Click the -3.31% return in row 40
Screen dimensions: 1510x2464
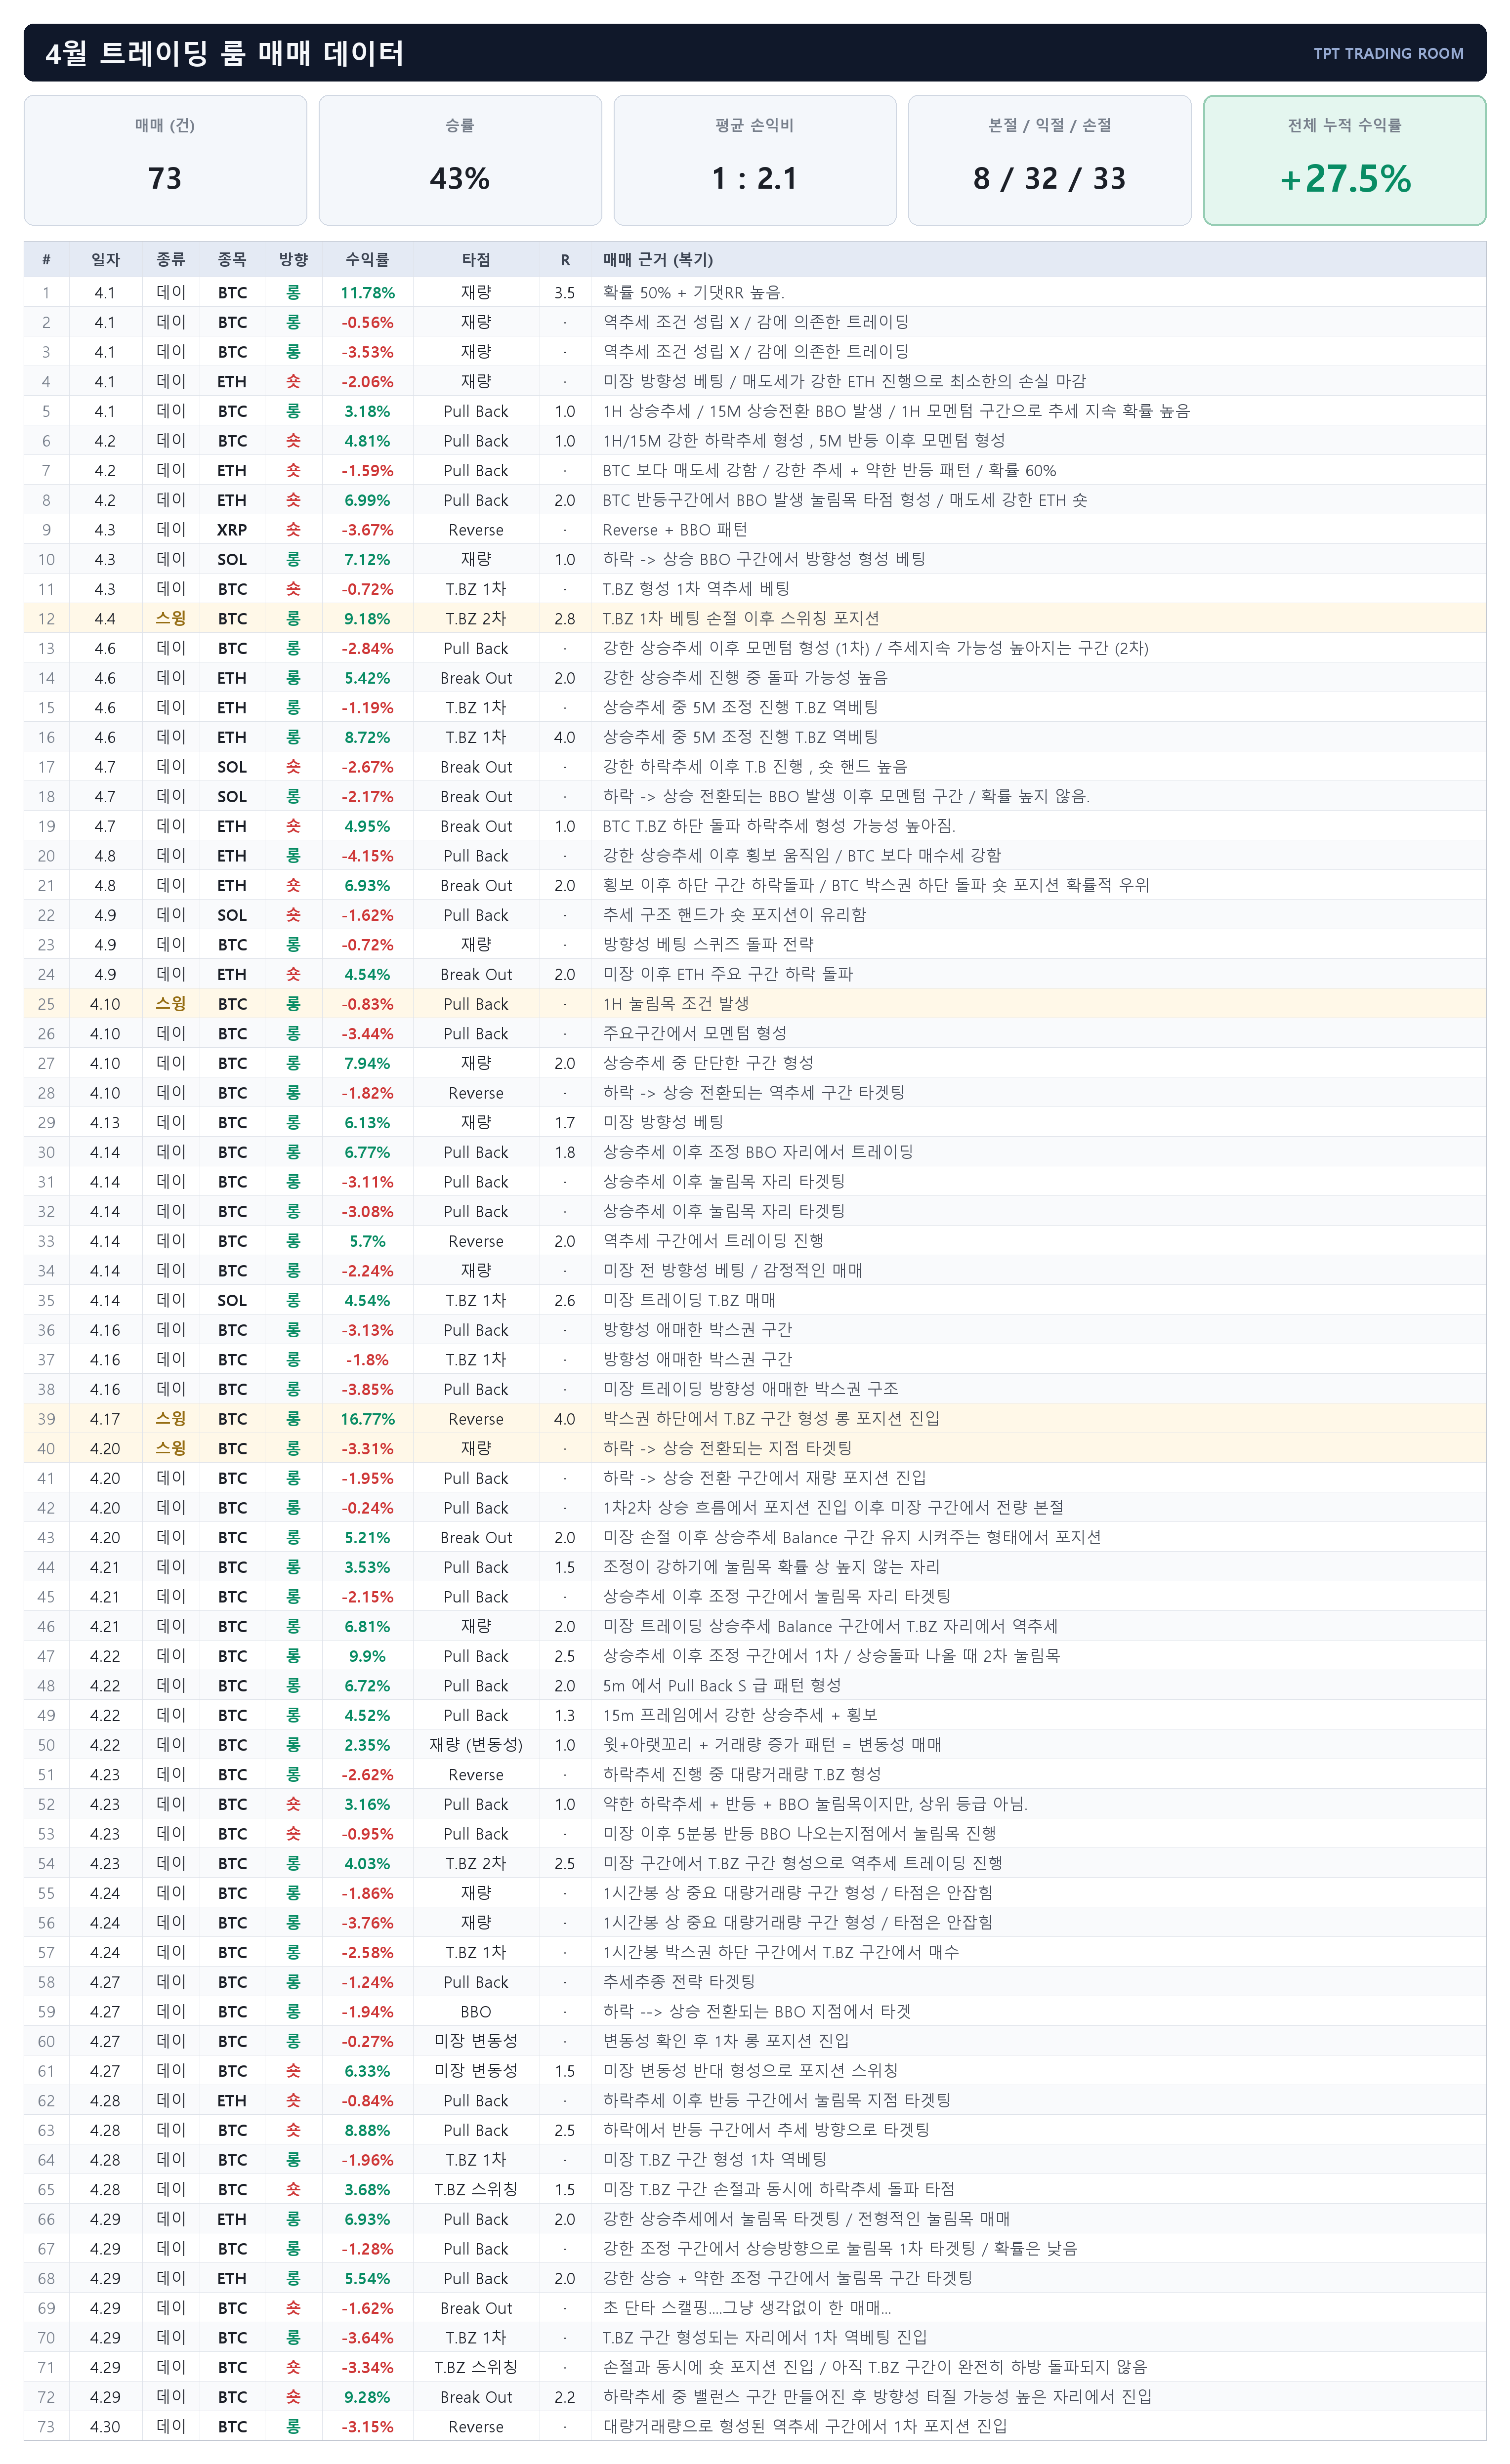[367, 1449]
